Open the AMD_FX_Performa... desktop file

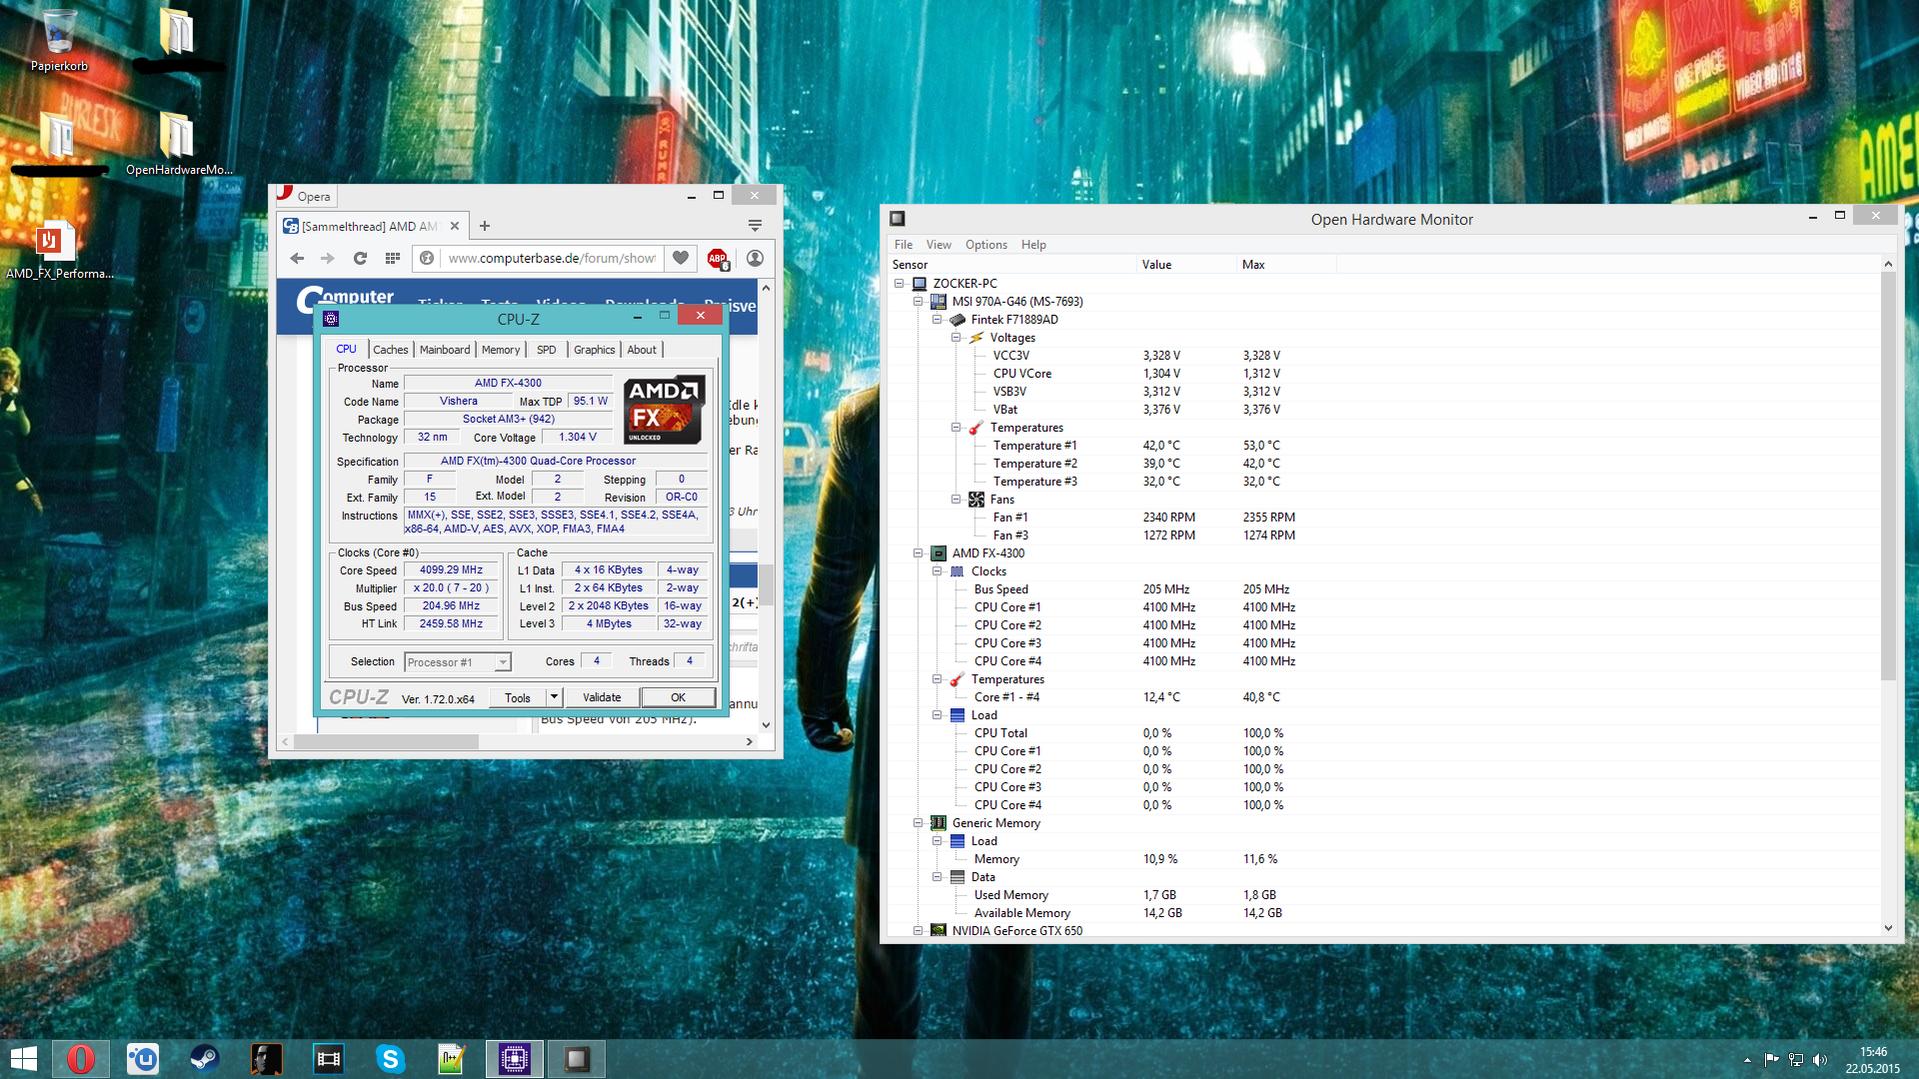[59, 250]
